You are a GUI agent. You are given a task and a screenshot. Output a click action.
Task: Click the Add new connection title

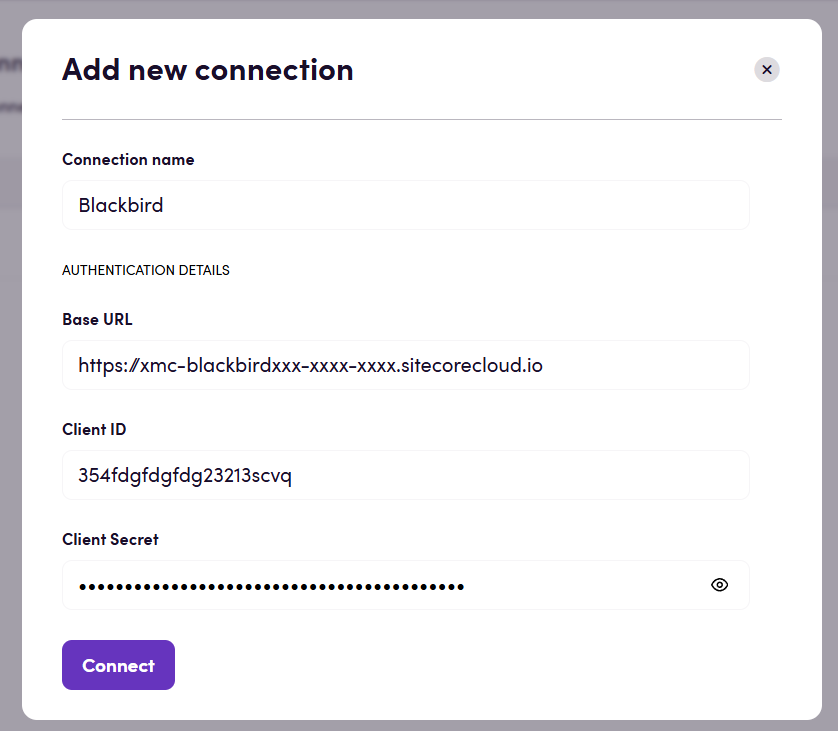tap(208, 70)
